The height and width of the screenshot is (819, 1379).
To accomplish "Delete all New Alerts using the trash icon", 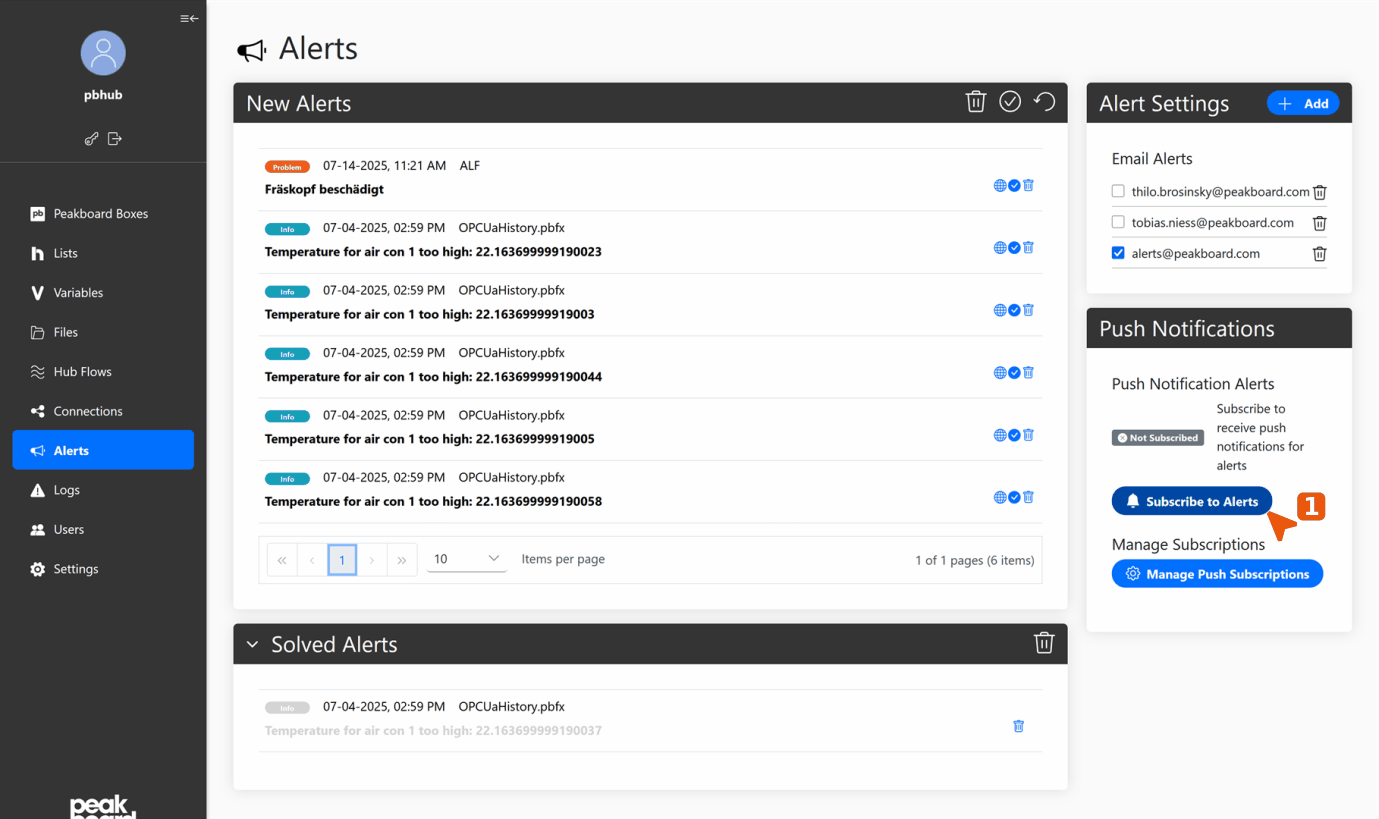I will [975, 101].
